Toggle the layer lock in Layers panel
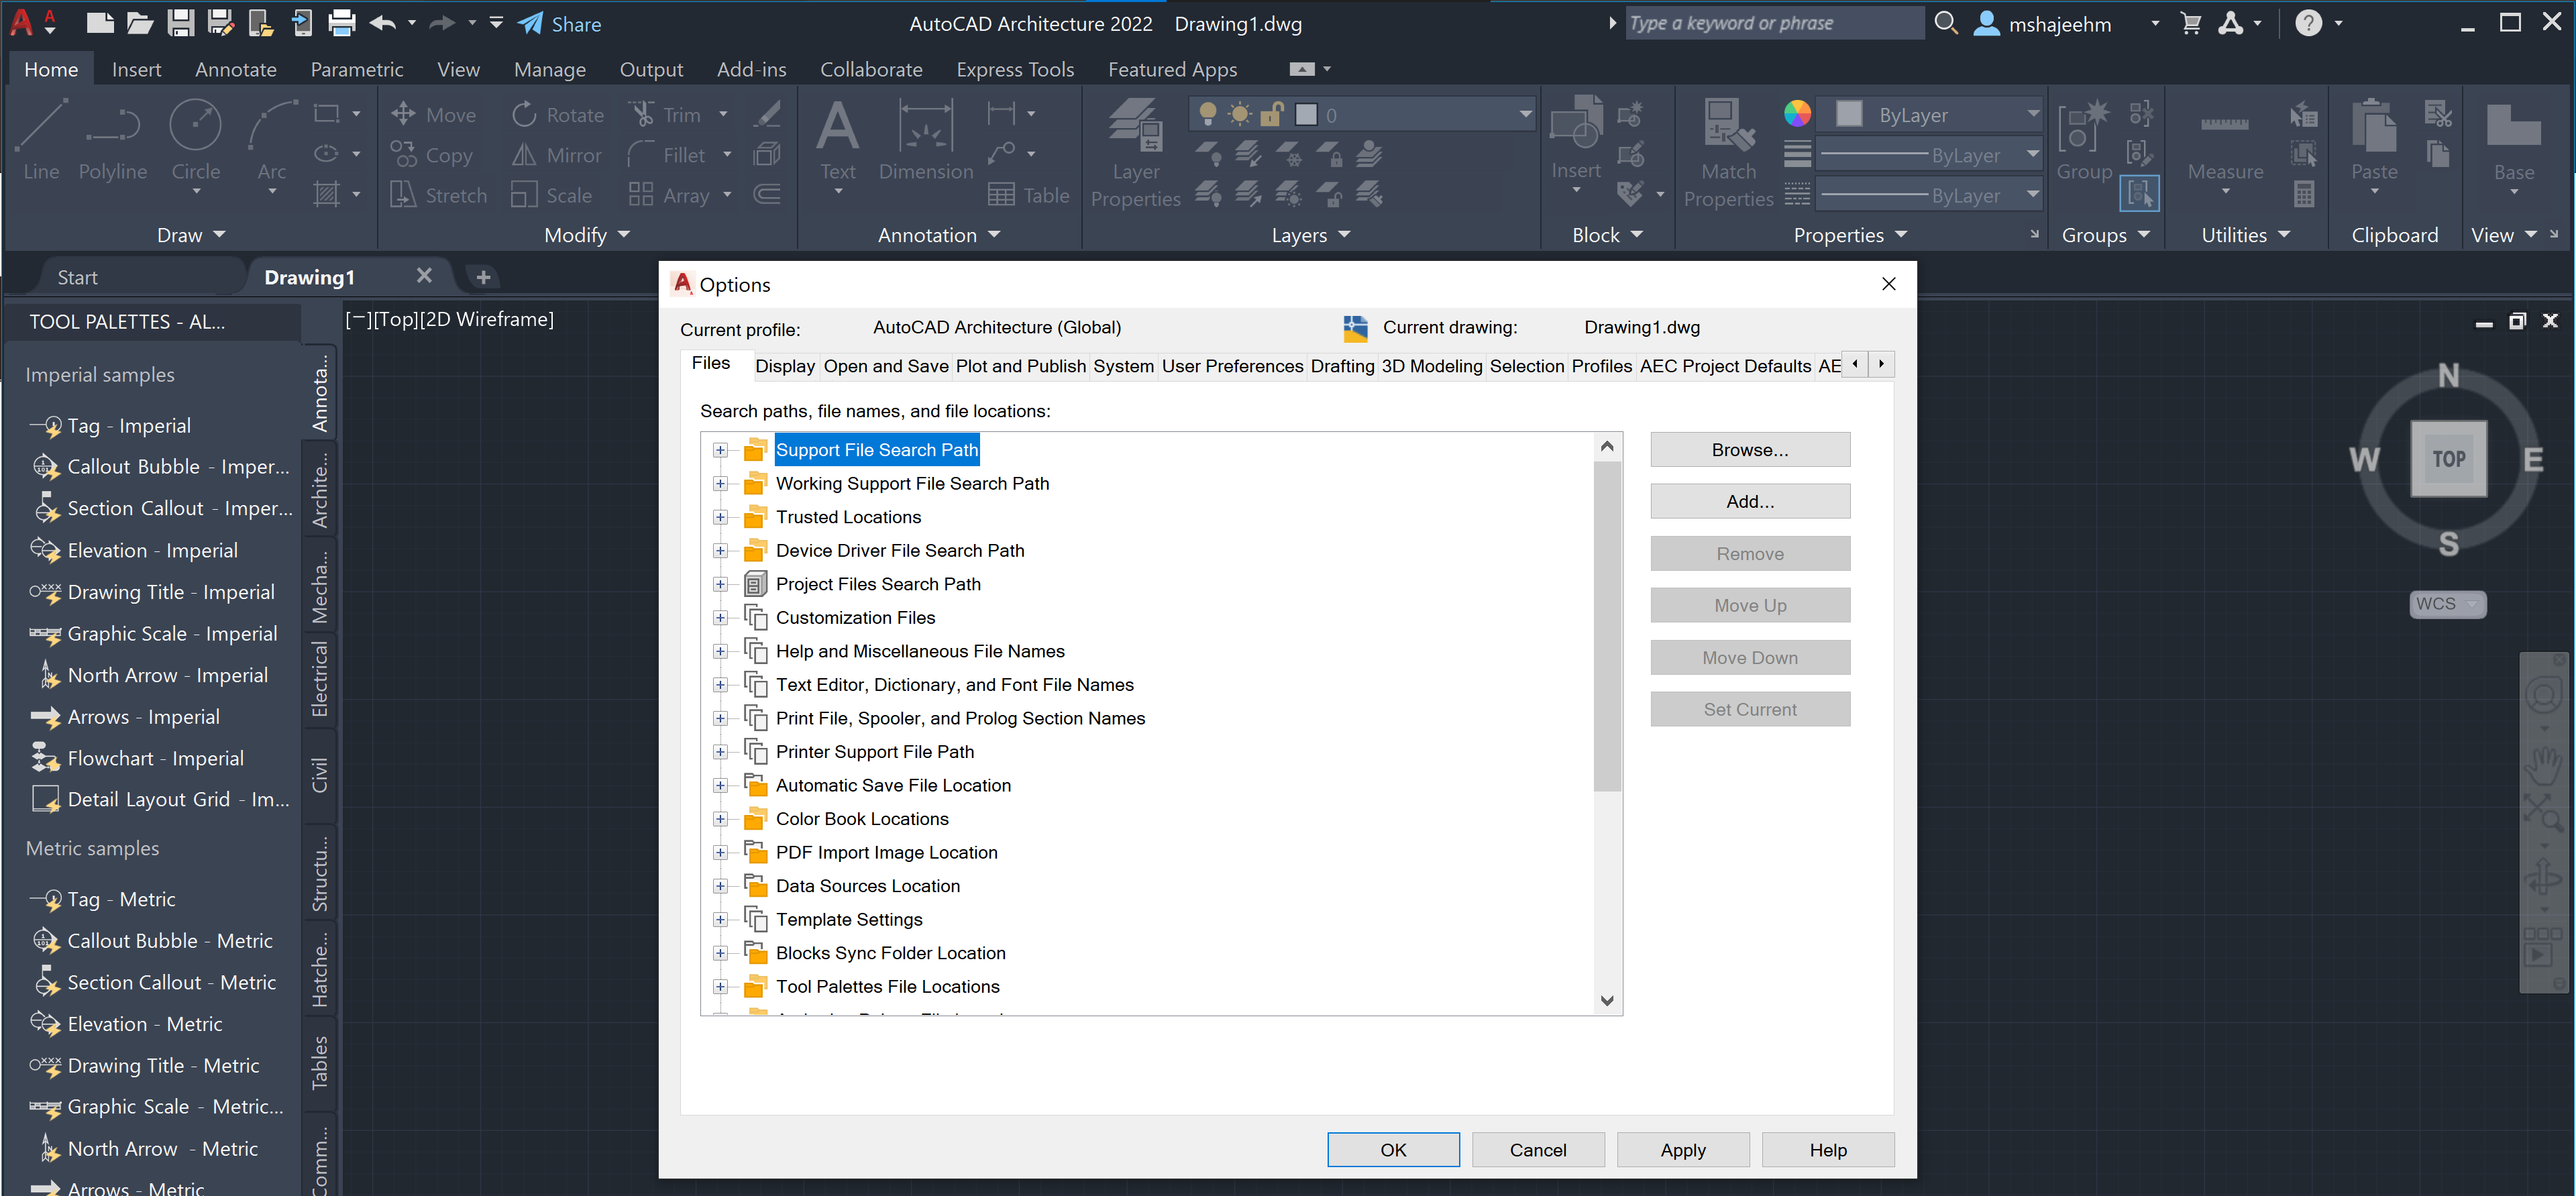Viewport: 2576px width, 1196px height. click(x=1271, y=114)
